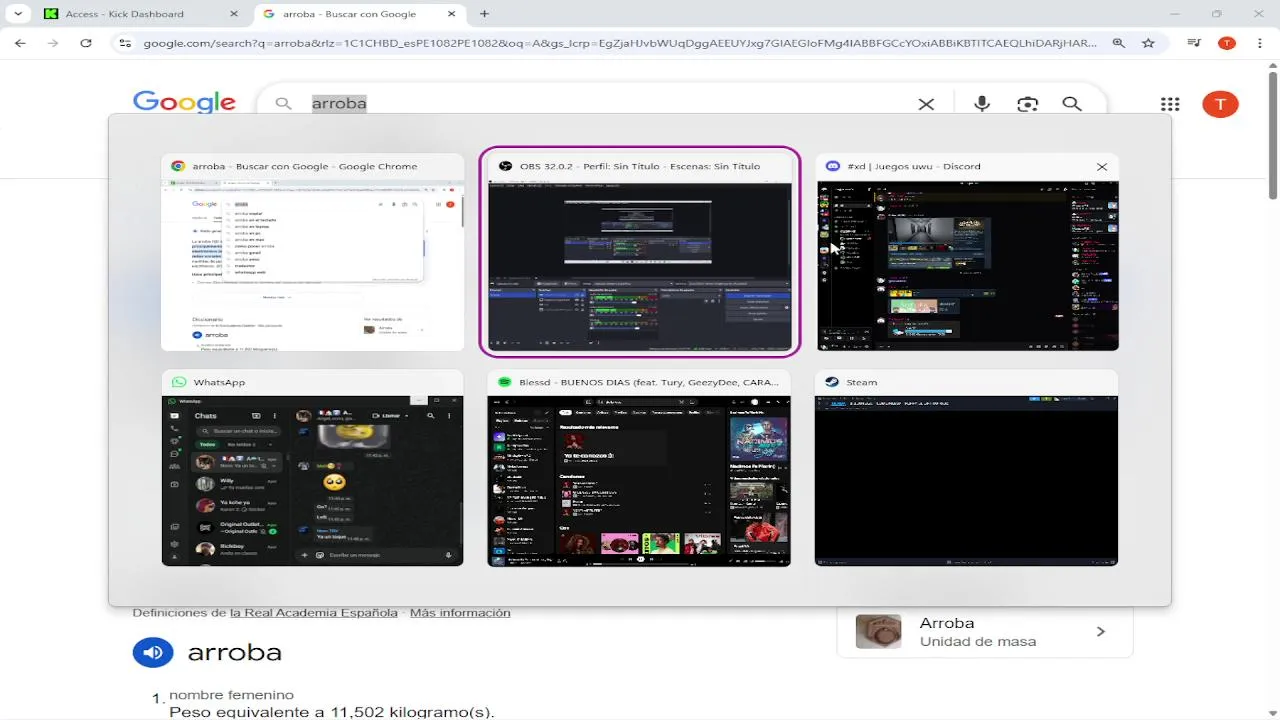Switch to Google Chrome window thumbnail
Image resolution: width=1280 pixels, height=720 pixels.
click(x=313, y=265)
